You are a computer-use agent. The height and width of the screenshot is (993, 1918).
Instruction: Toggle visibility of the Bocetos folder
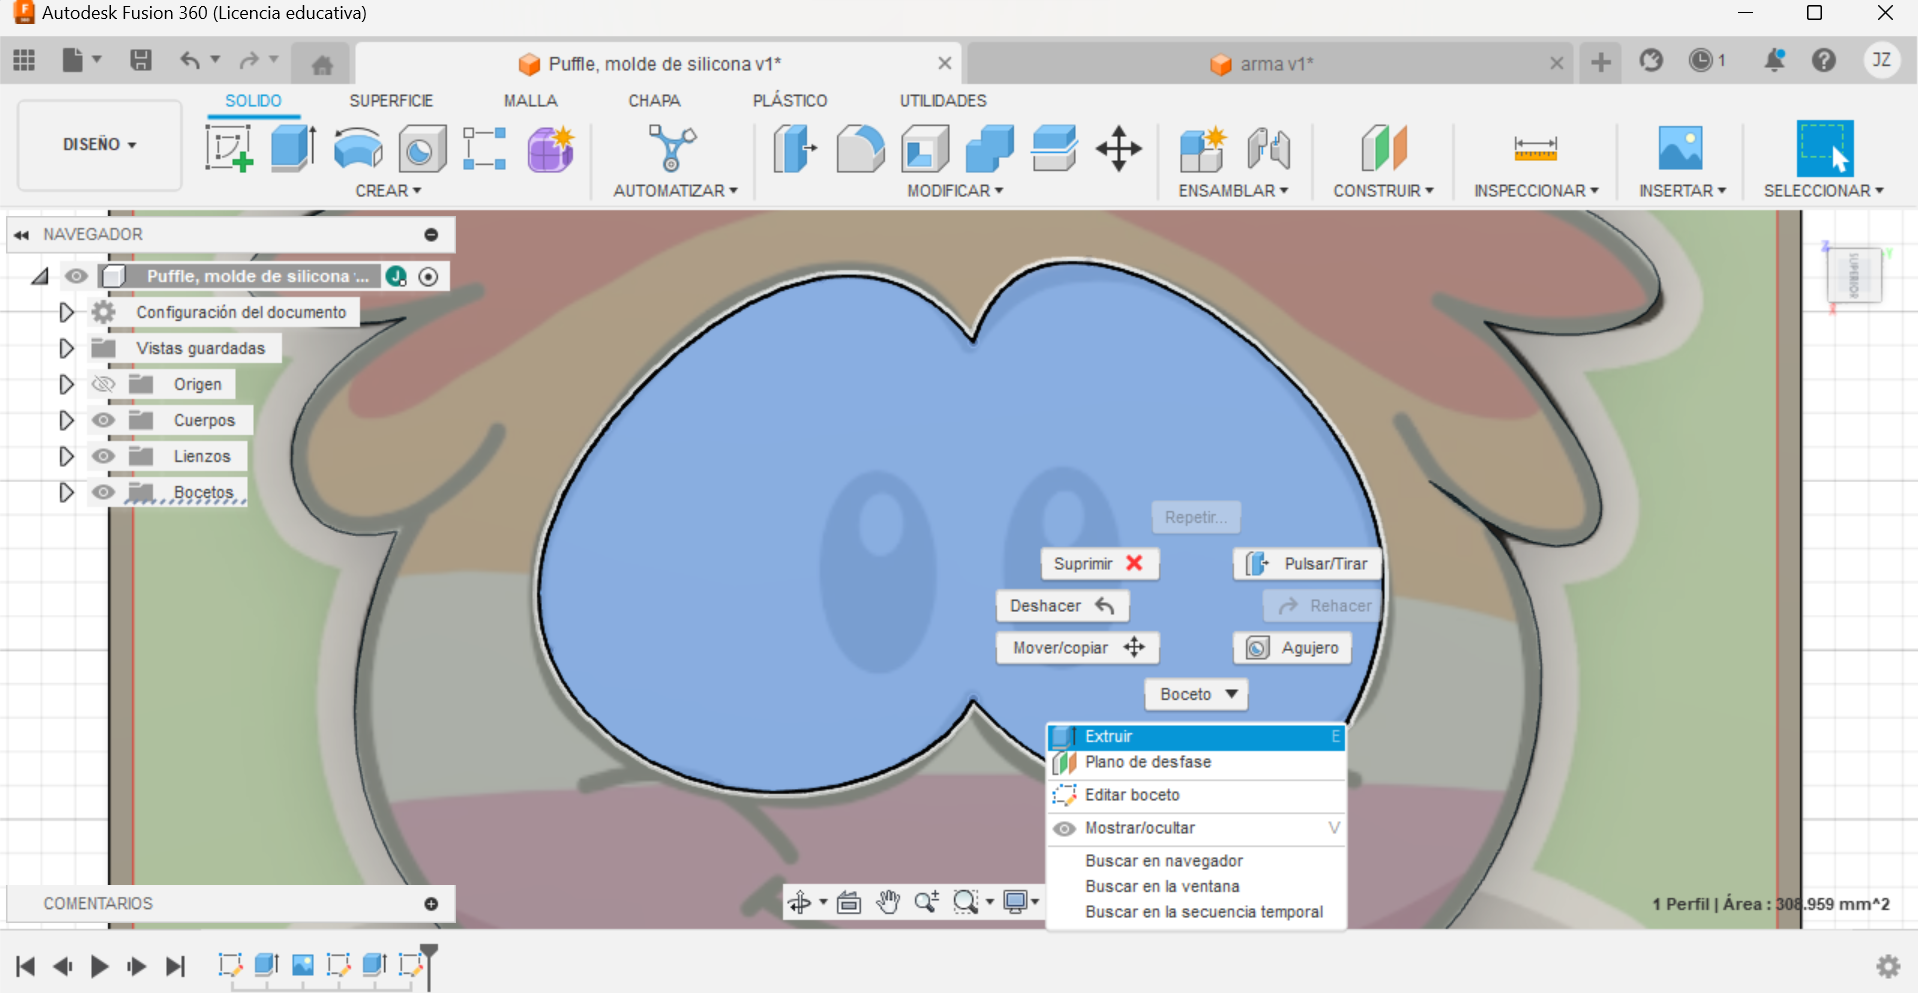pyautogui.click(x=103, y=492)
